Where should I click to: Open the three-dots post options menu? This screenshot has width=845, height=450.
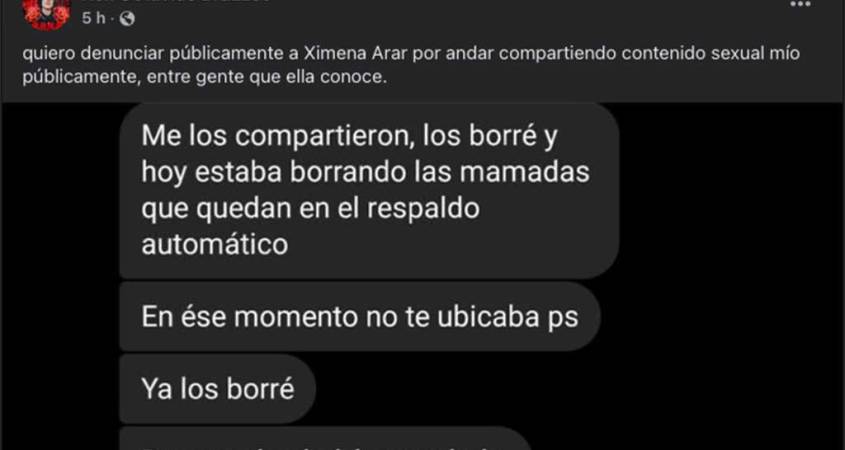click(800, 4)
